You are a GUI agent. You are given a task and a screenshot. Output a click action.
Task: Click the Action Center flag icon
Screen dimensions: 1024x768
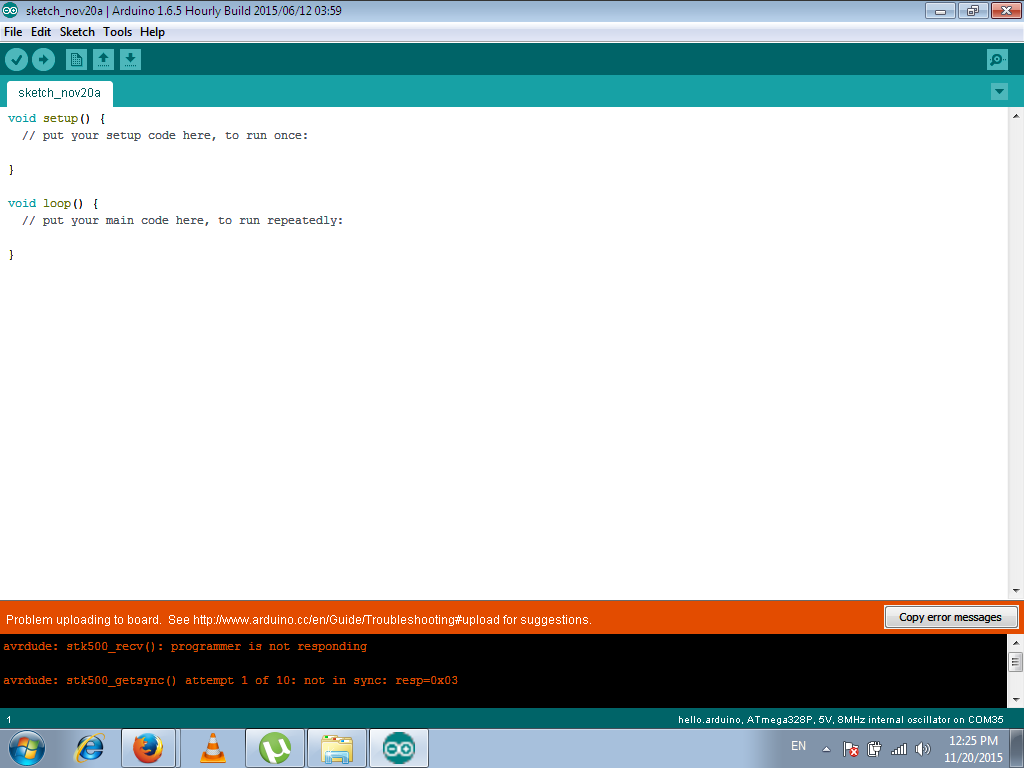click(850, 749)
